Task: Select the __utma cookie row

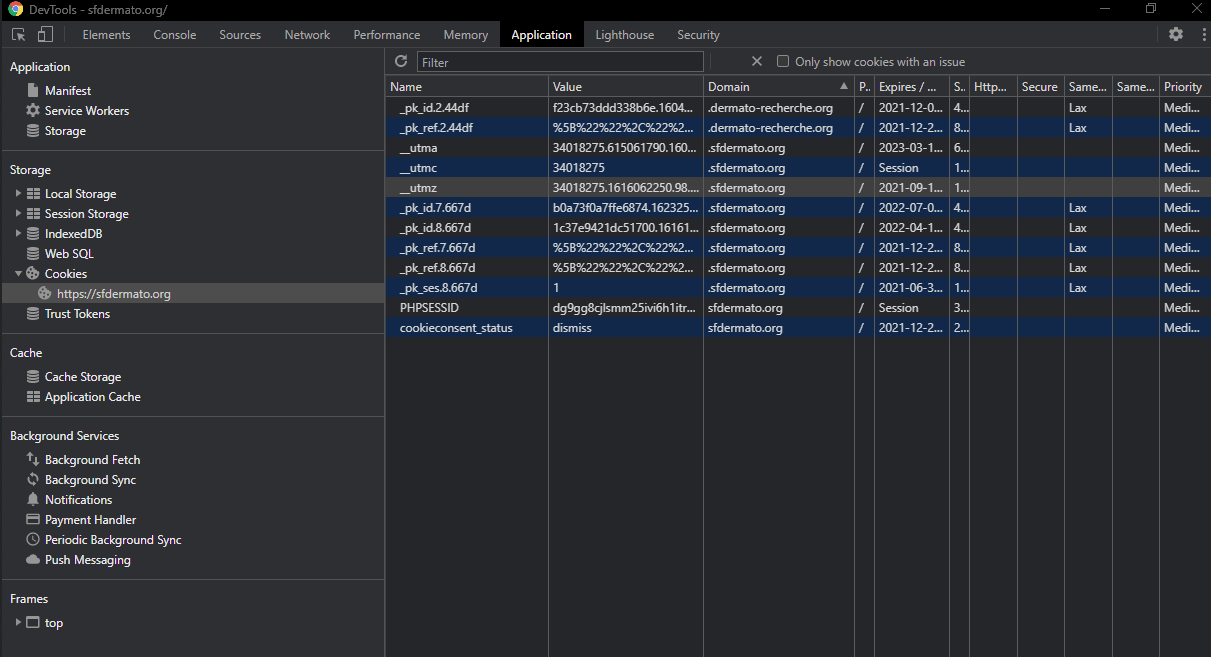Action: (x=798, y=148)
